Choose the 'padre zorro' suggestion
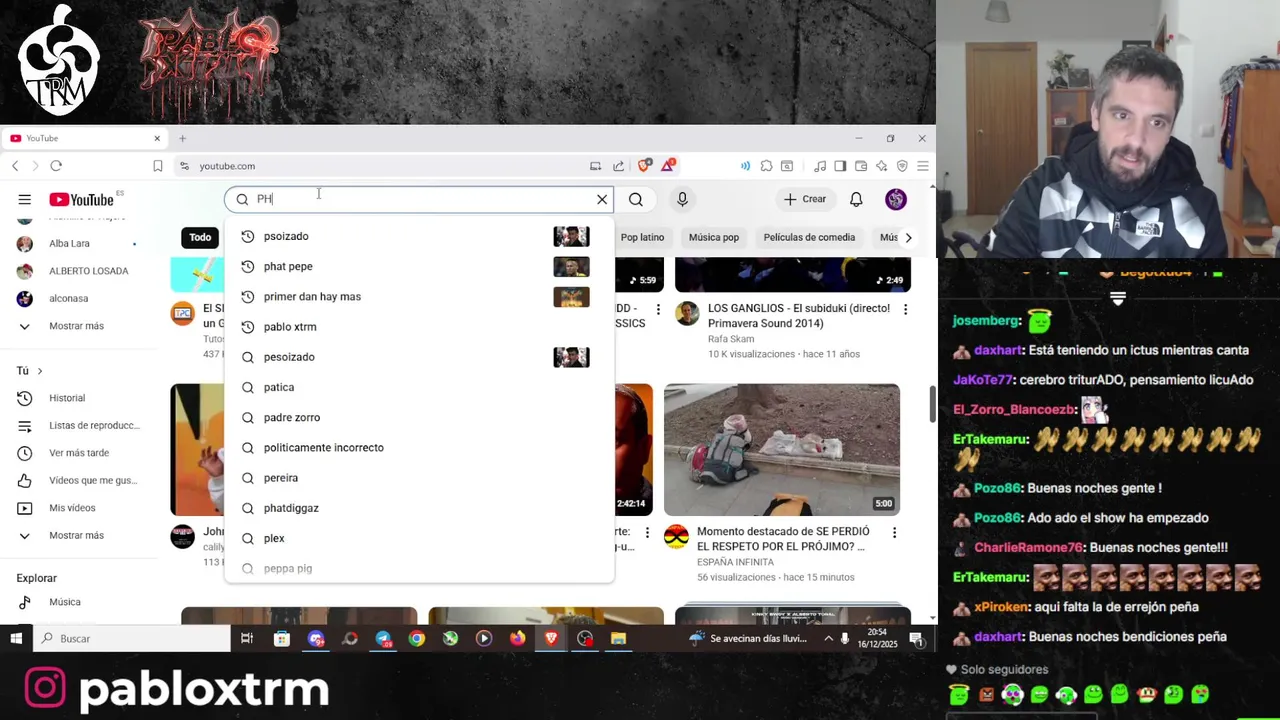Screen dimensions: 1280x720 418,417
